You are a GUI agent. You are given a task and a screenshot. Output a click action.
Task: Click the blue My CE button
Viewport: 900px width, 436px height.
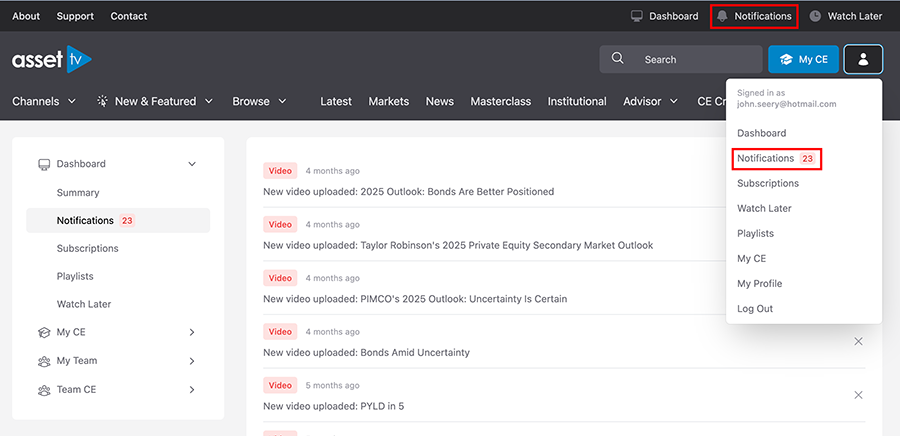point(803,59)
